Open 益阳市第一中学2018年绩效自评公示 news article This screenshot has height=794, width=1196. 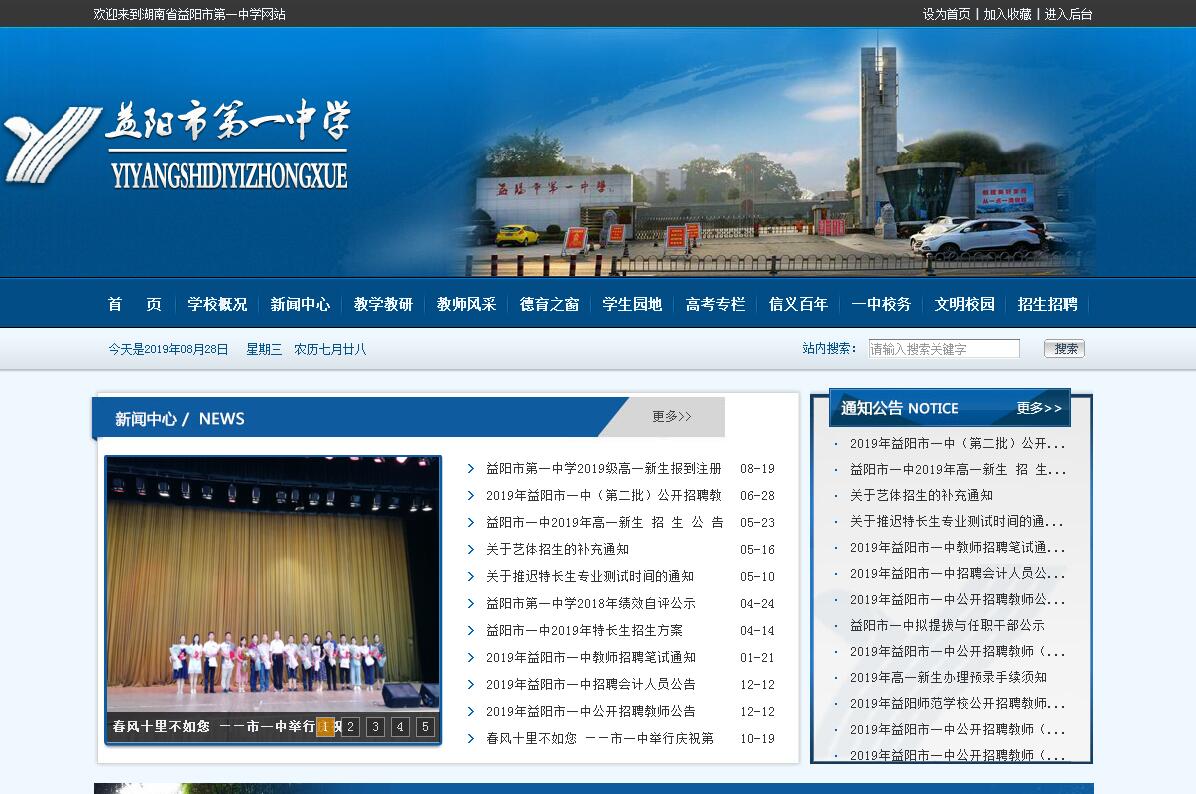(590, 604)
